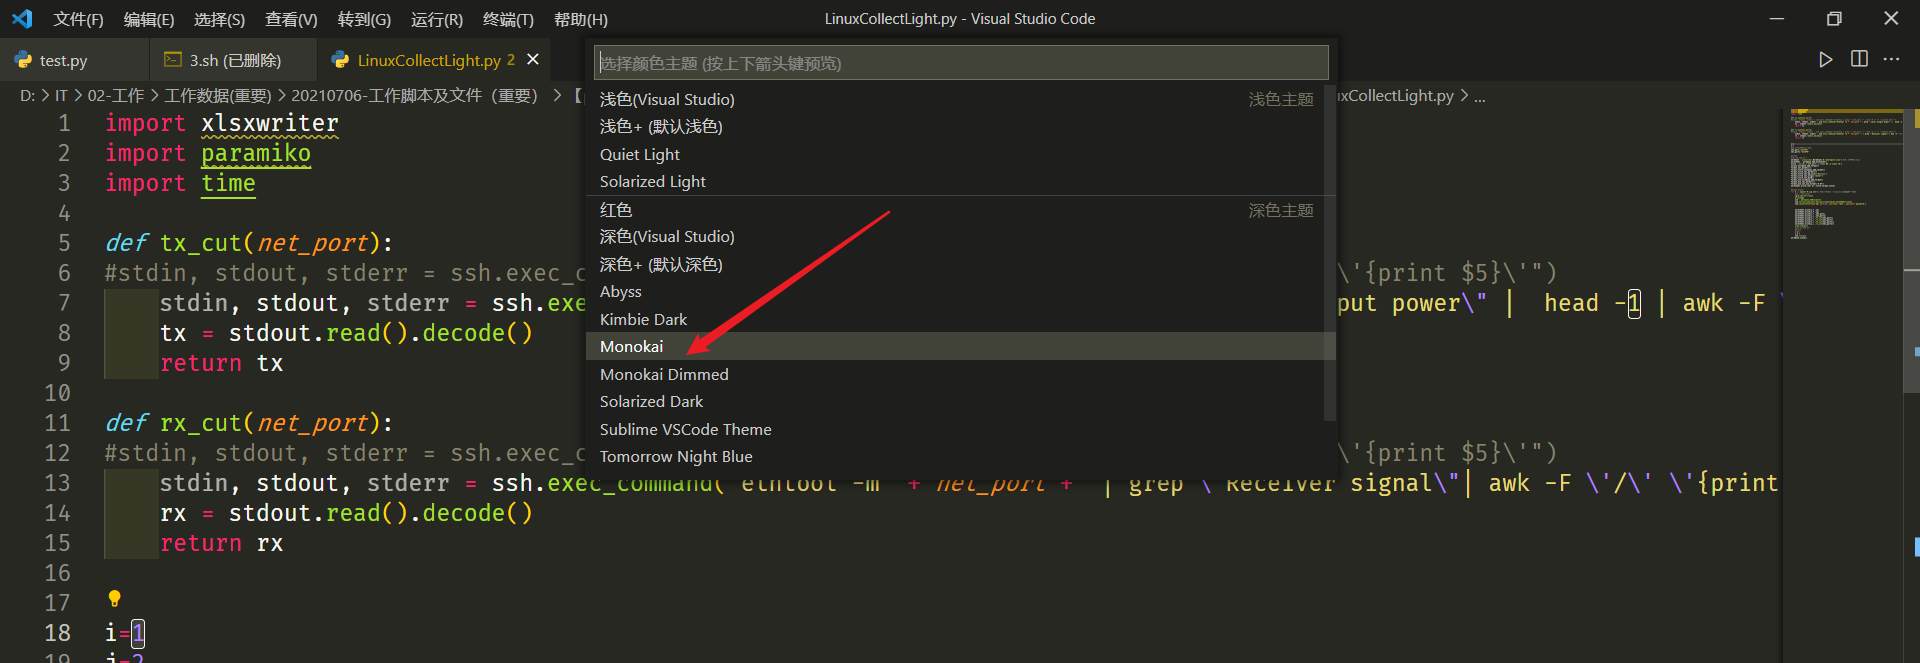Select Tomorrow Night Blue theme
Viewport: 1920px width, 663px height.
tap(960, 456)
